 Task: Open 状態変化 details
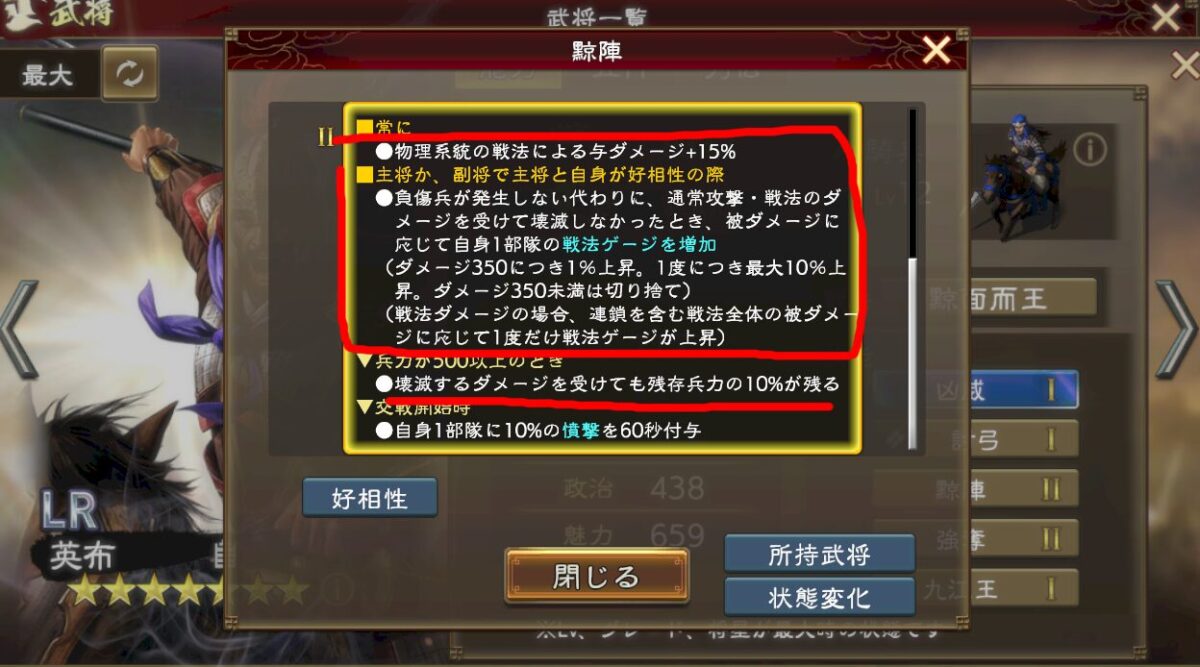[819, 597]
